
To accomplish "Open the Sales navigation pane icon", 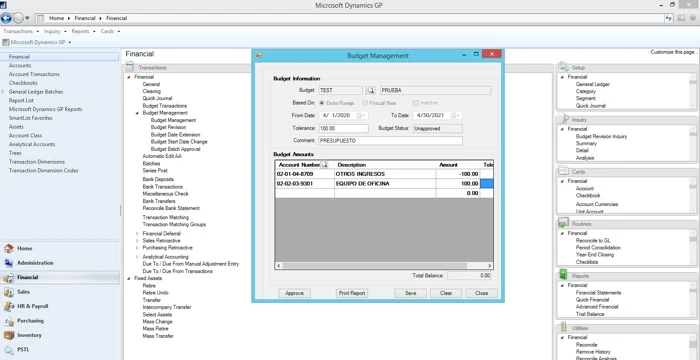I will pos(8,292).
